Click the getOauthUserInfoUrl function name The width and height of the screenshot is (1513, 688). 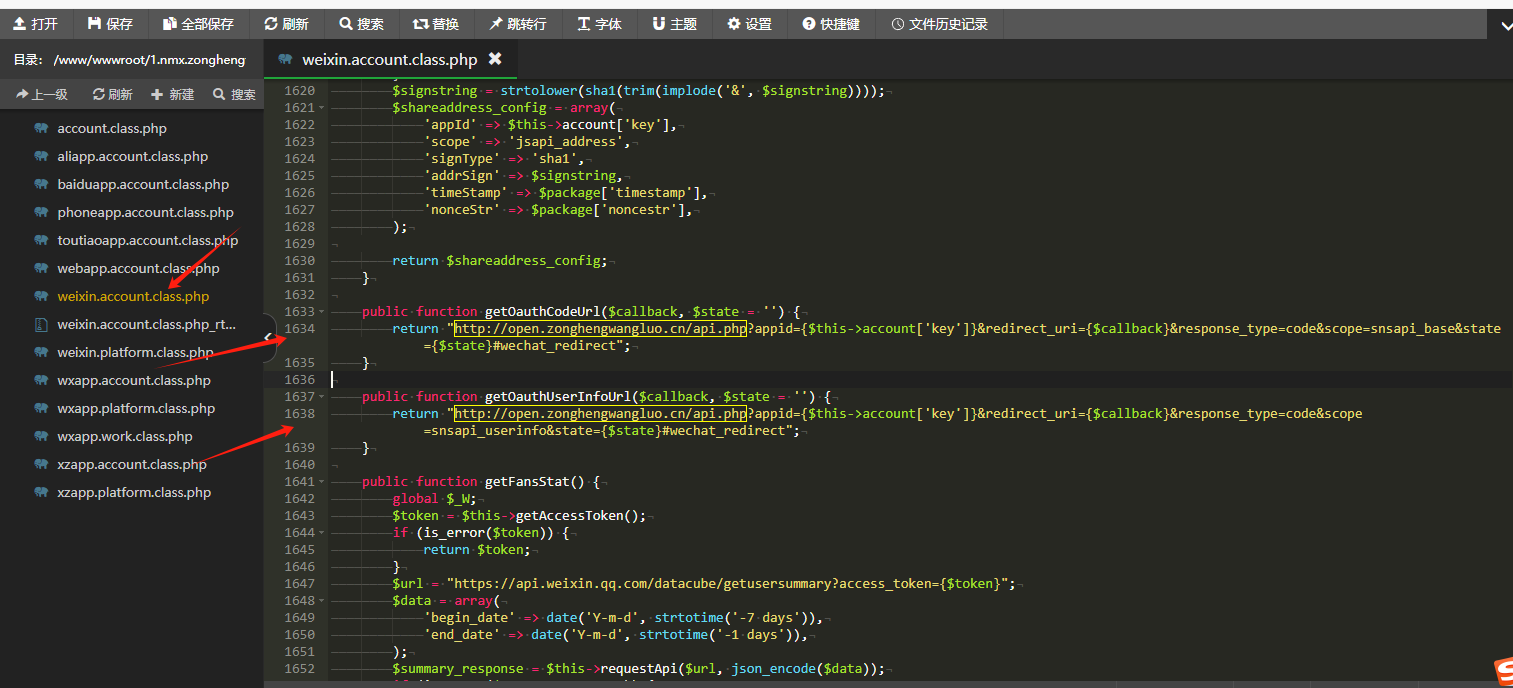pos(558,396)
